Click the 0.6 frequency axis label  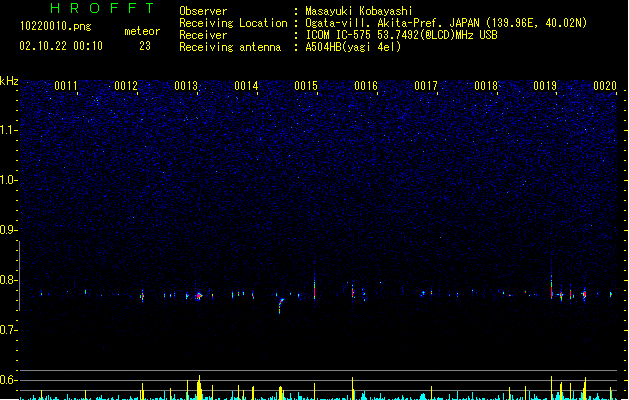[9, 380]
